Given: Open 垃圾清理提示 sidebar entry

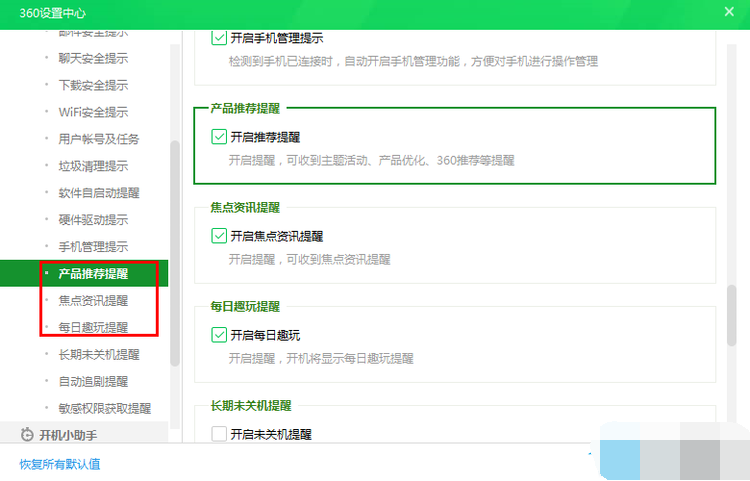Looking at the screenshot, I should 93,166.
